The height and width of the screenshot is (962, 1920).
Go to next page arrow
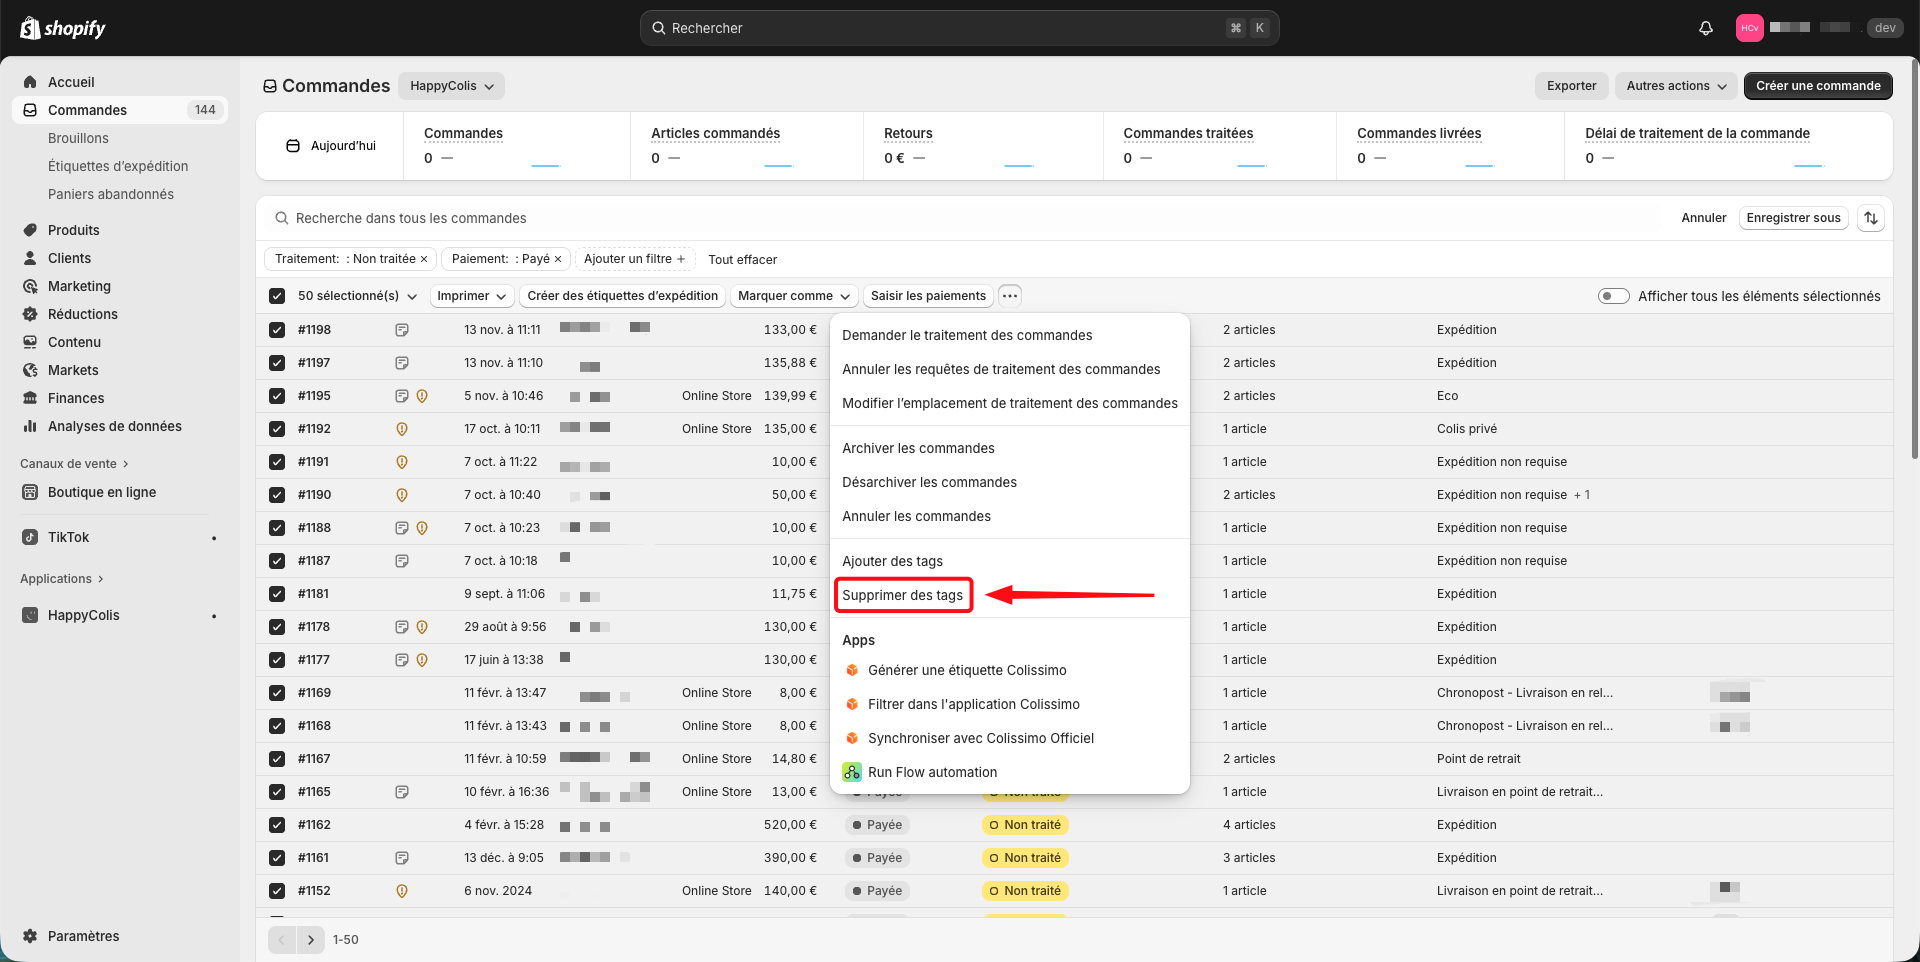311,940
